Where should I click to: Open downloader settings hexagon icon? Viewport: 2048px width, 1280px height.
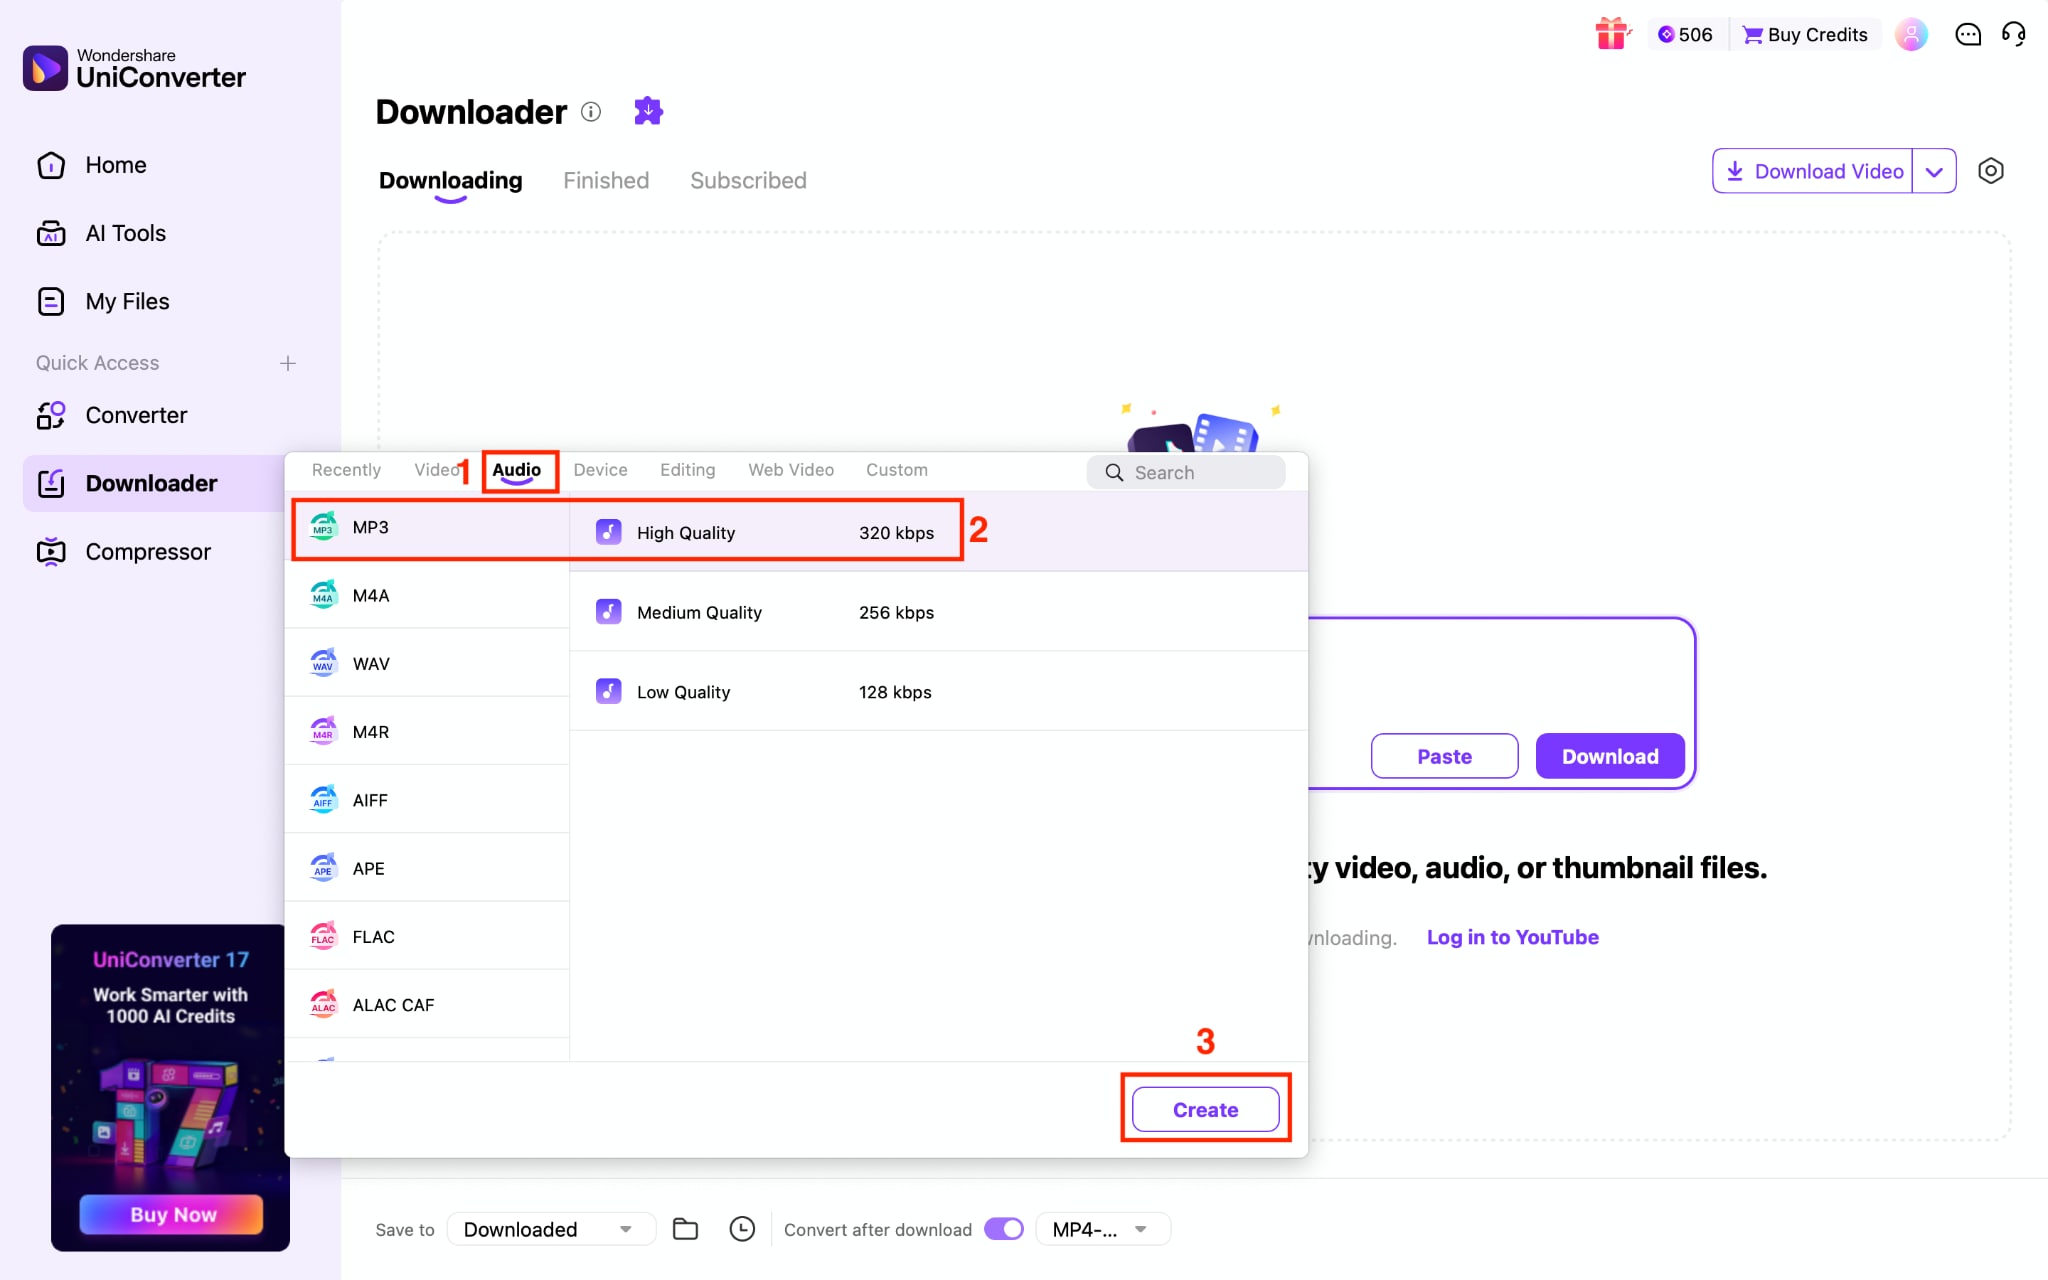pos(1991,171)
